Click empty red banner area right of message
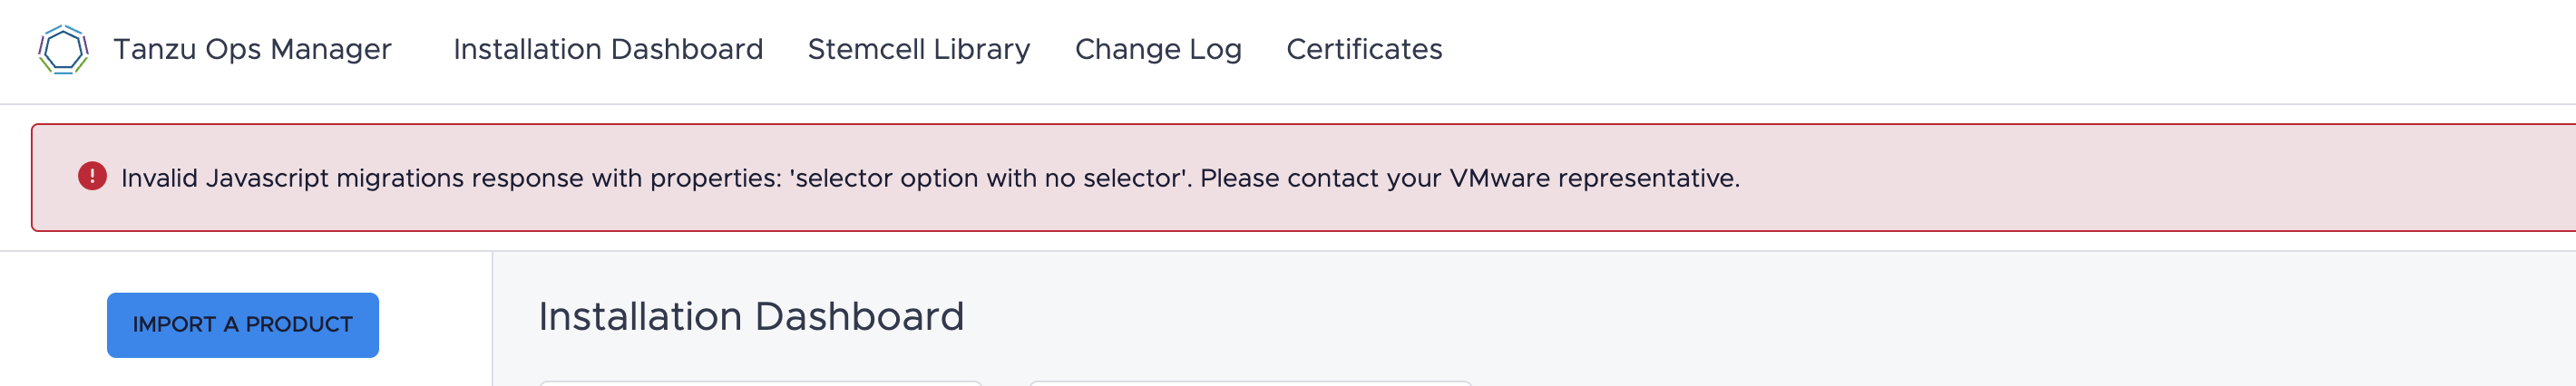 2150,178
